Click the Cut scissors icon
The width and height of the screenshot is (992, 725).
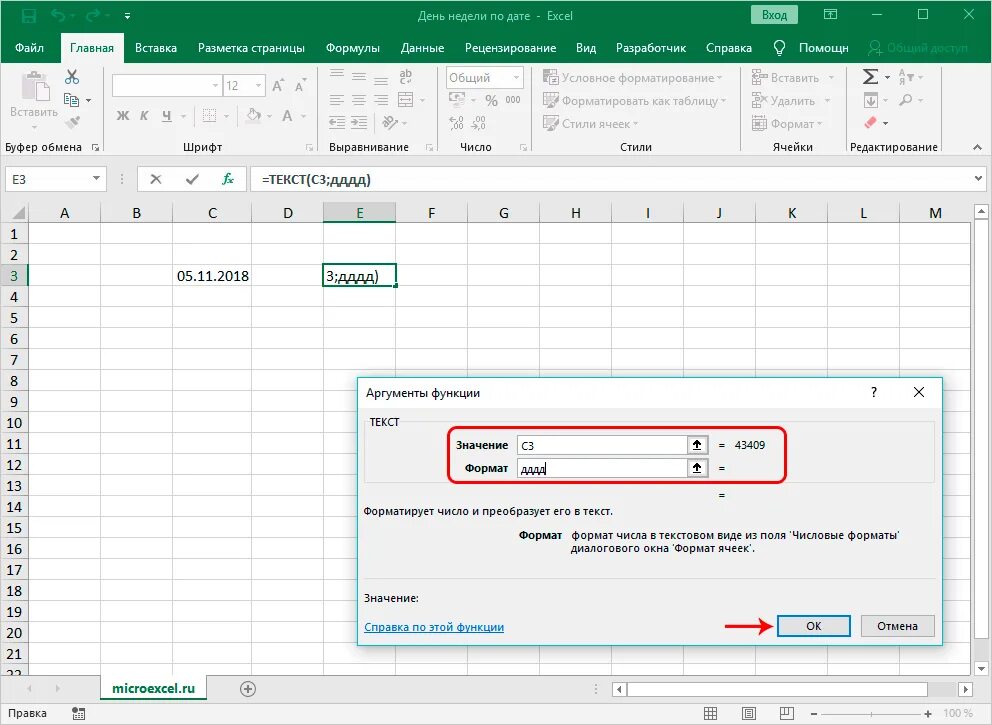pos(72,77)
